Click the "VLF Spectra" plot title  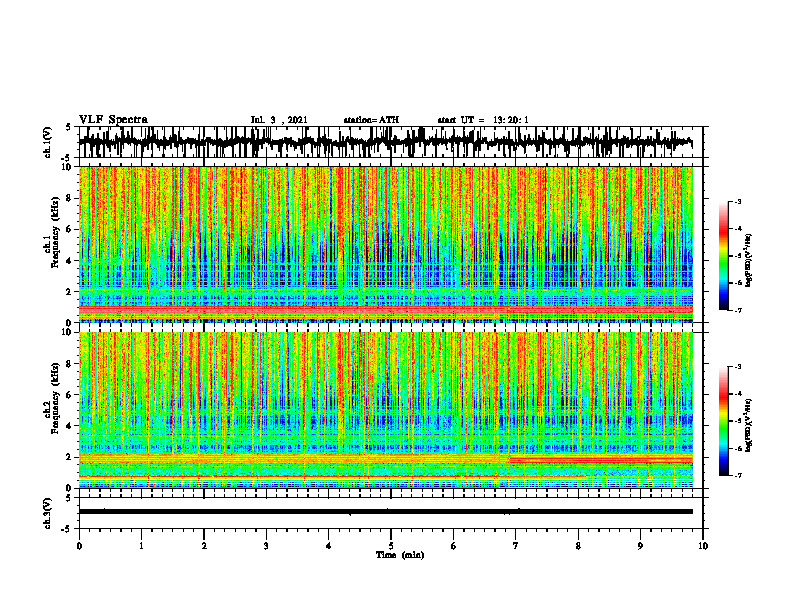coord(113,120)
